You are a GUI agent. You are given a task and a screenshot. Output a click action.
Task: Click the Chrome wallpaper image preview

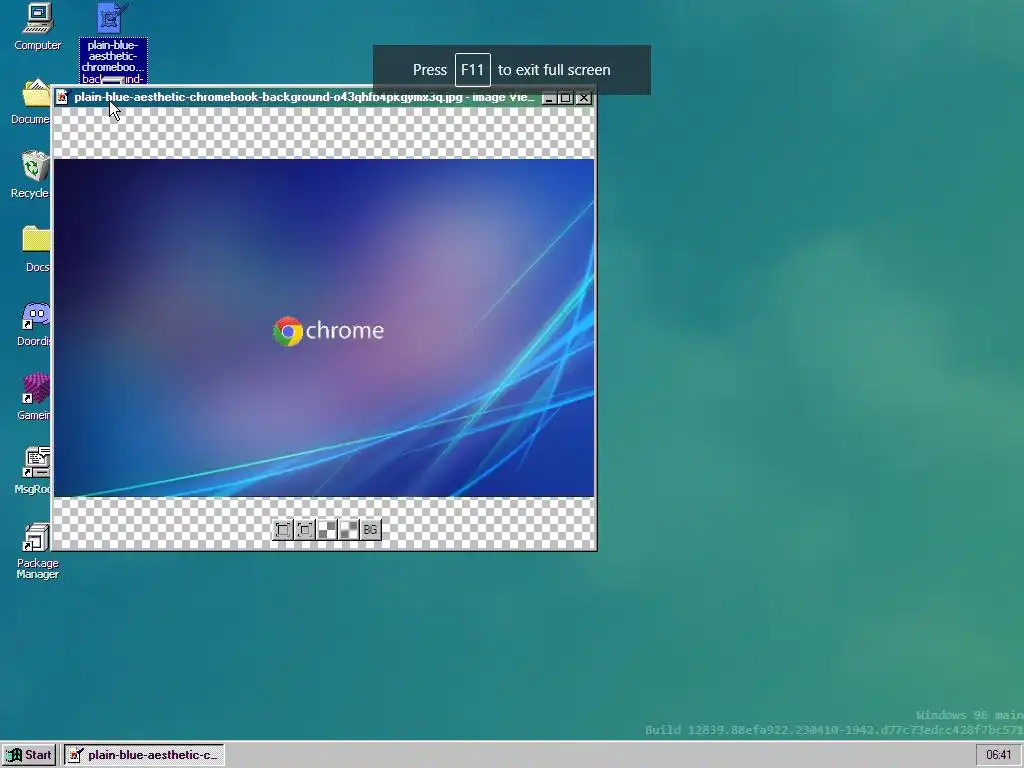[x=324, y=328]
